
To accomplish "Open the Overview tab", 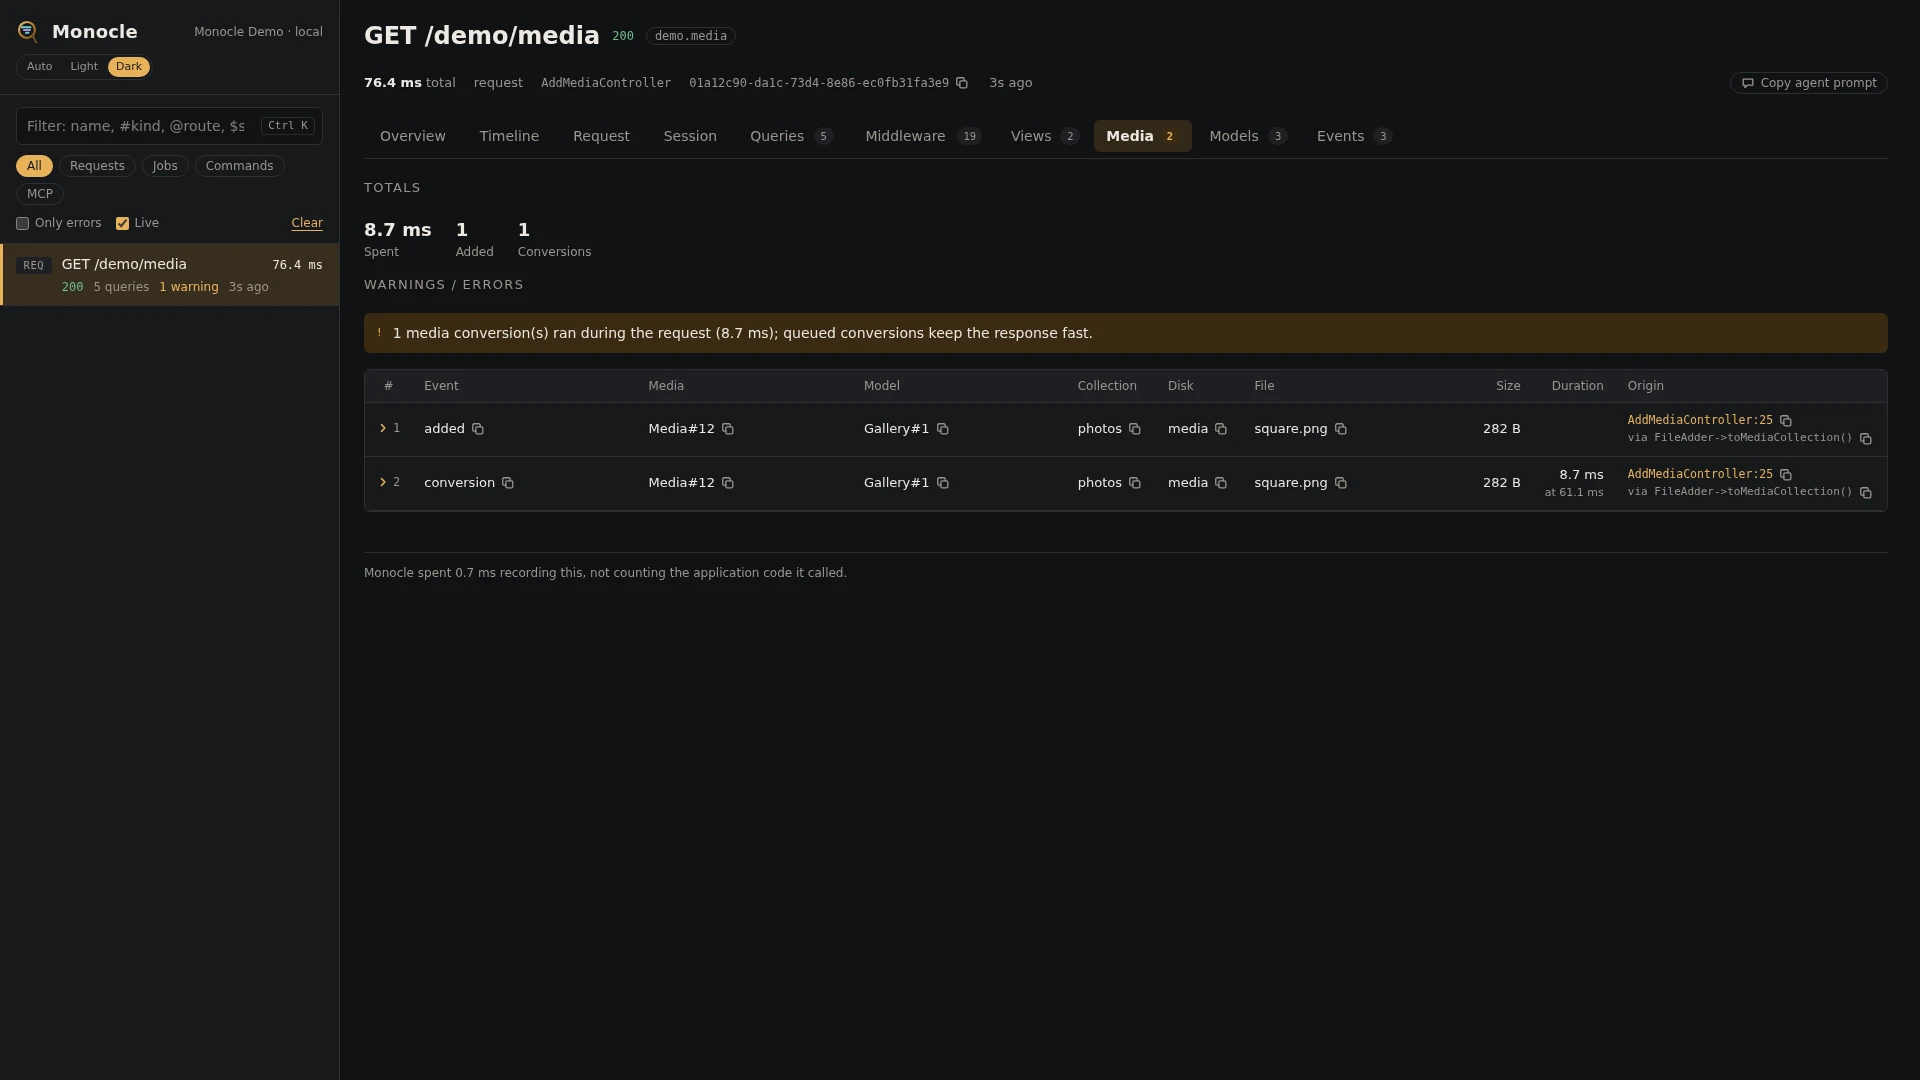I will click(413, 136).
